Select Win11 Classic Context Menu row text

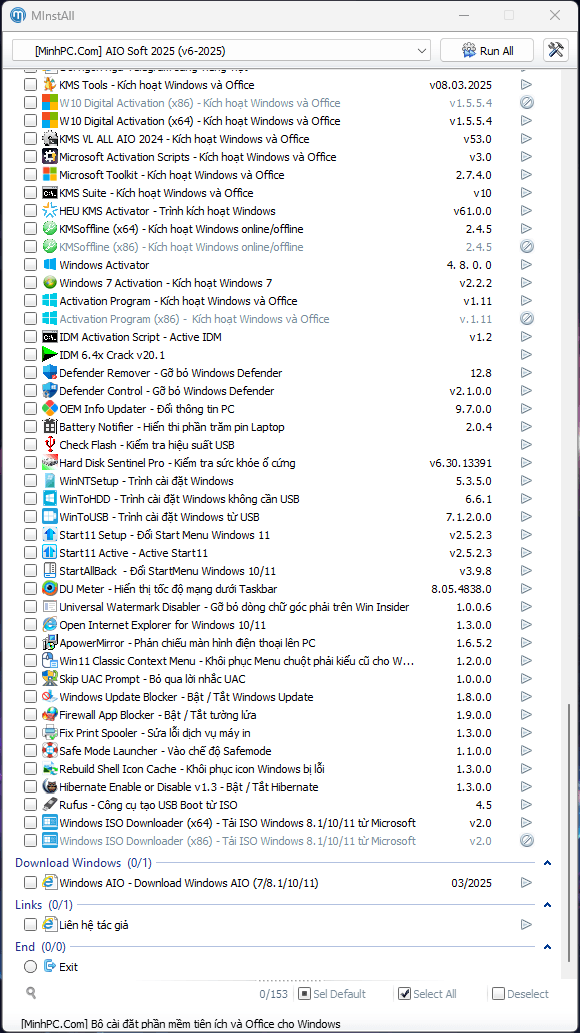click(237, 661)
